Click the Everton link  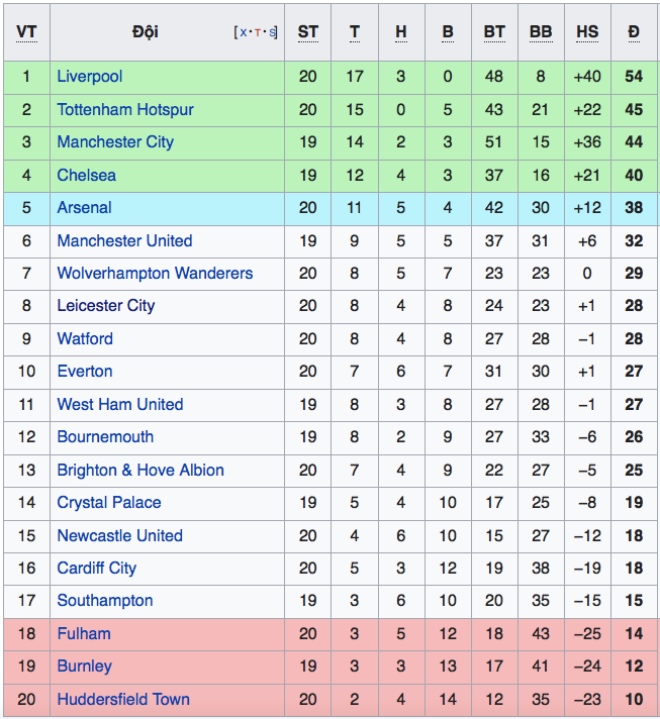pos(84,371)
